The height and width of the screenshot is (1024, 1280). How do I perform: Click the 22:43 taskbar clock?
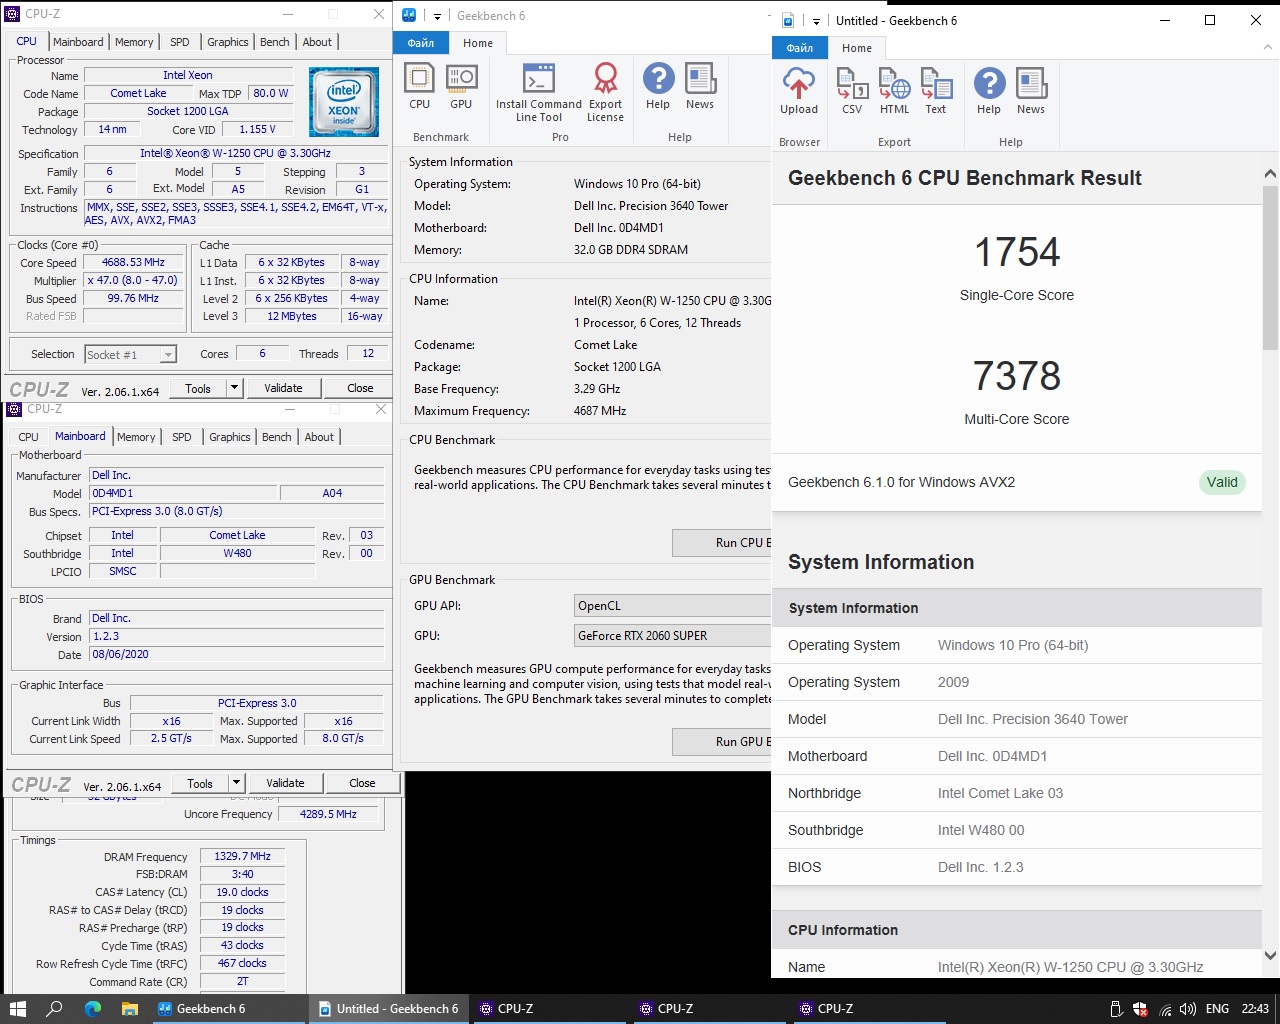pos(1255,1009)
